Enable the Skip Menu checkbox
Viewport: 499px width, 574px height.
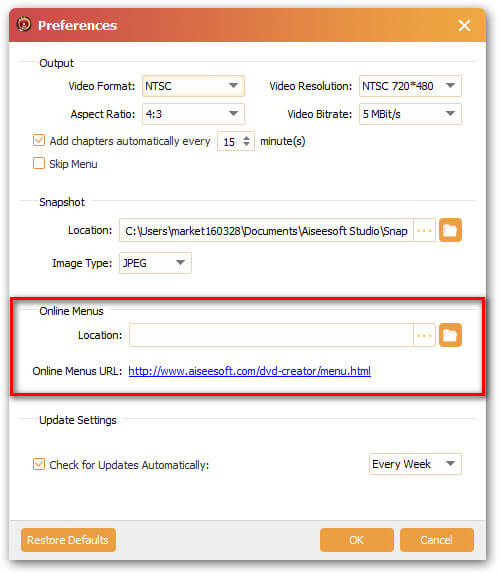pyautogui.click(x=39, y=163)
